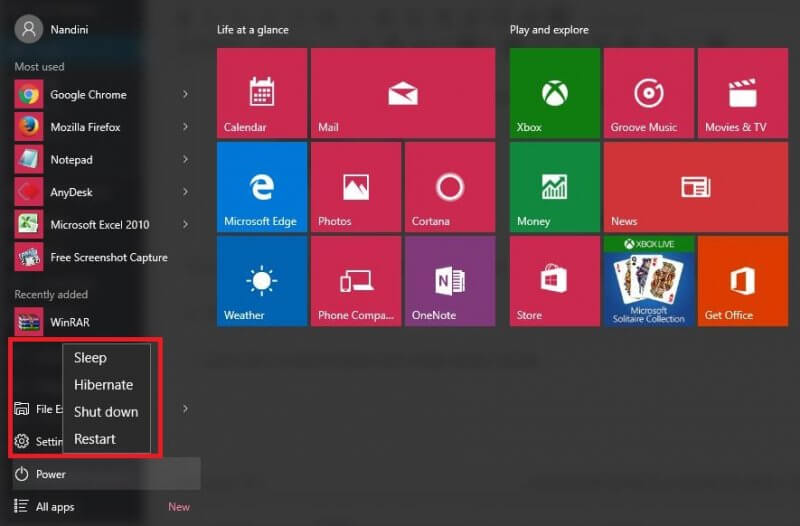Expand Notepad jump list arrow

coord(185,159)
